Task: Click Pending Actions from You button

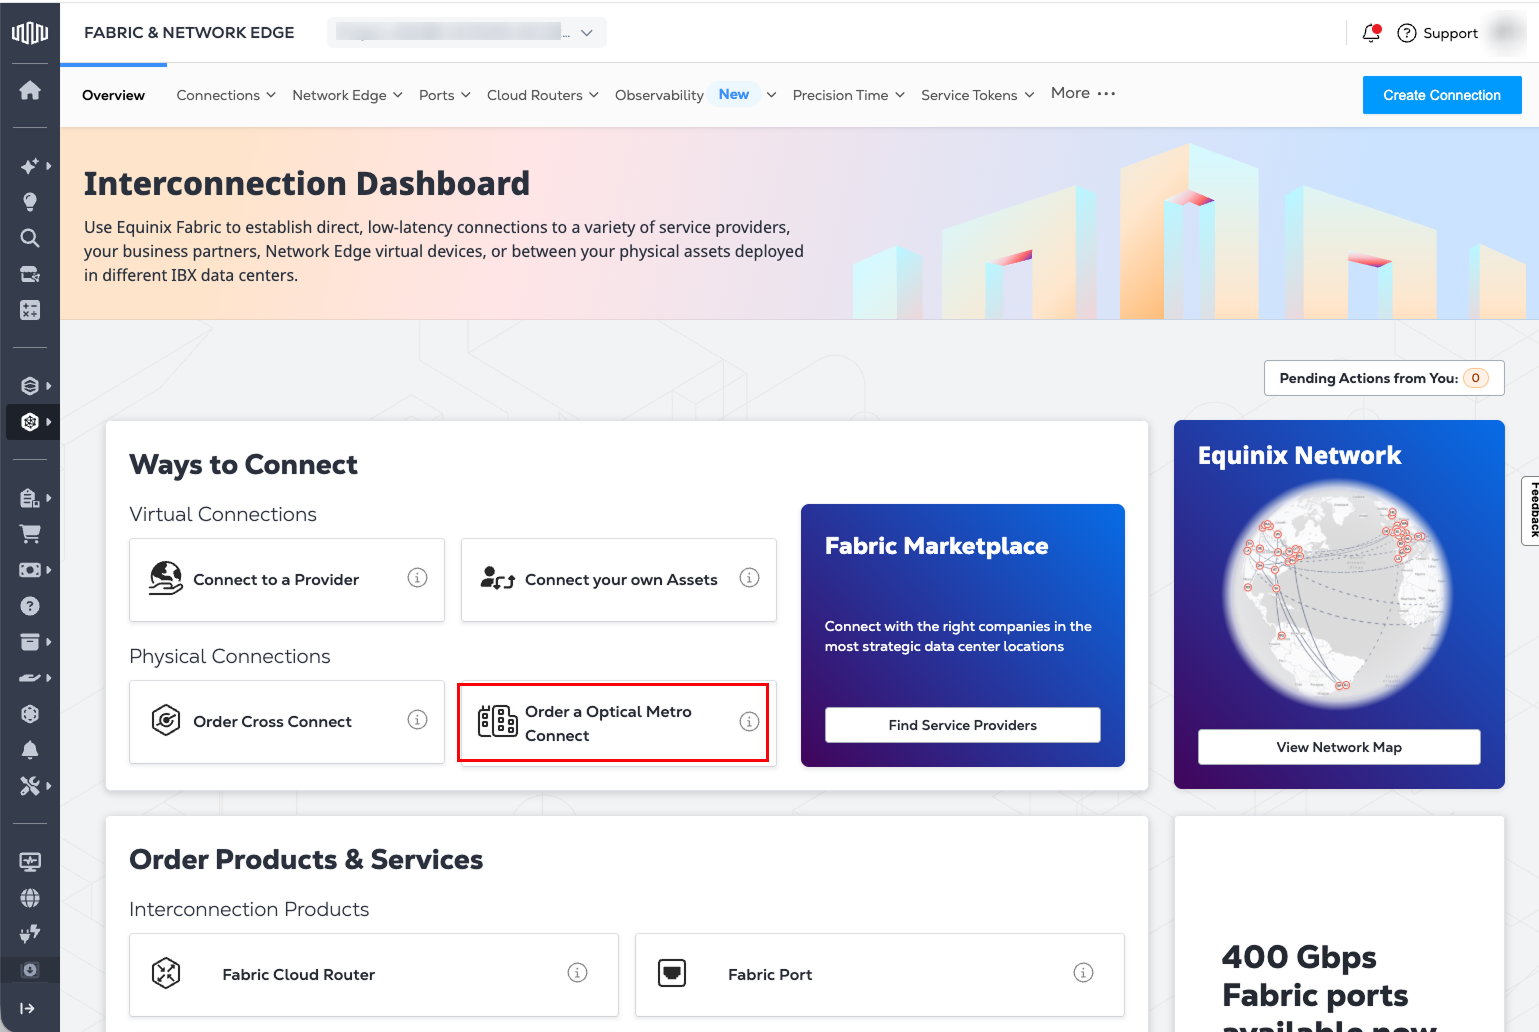Action: coord(1384,378)
